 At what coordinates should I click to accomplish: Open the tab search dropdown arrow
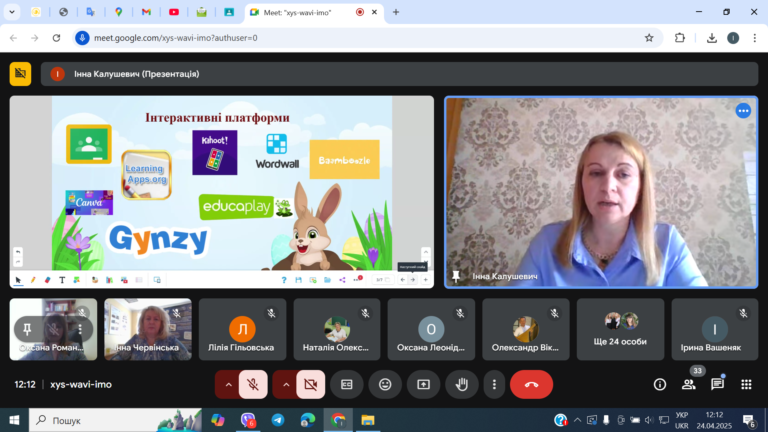tap(12, 12)
